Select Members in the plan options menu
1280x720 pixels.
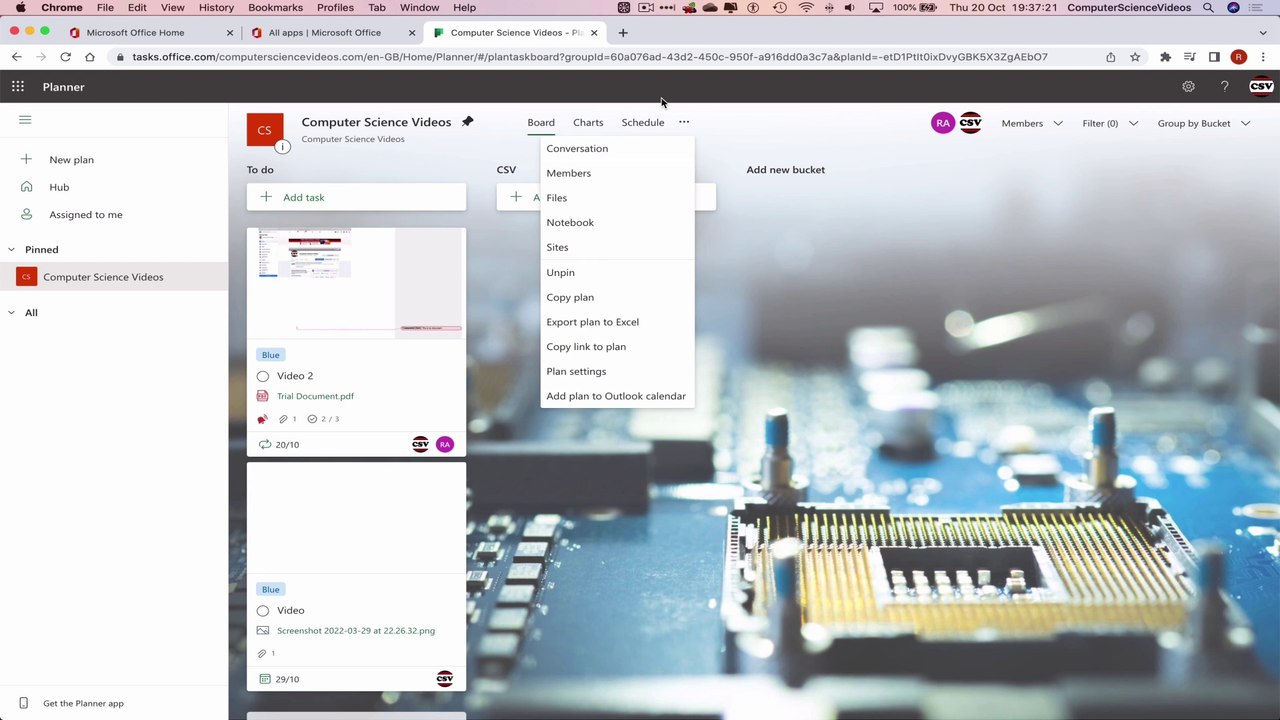click(617, 173)
